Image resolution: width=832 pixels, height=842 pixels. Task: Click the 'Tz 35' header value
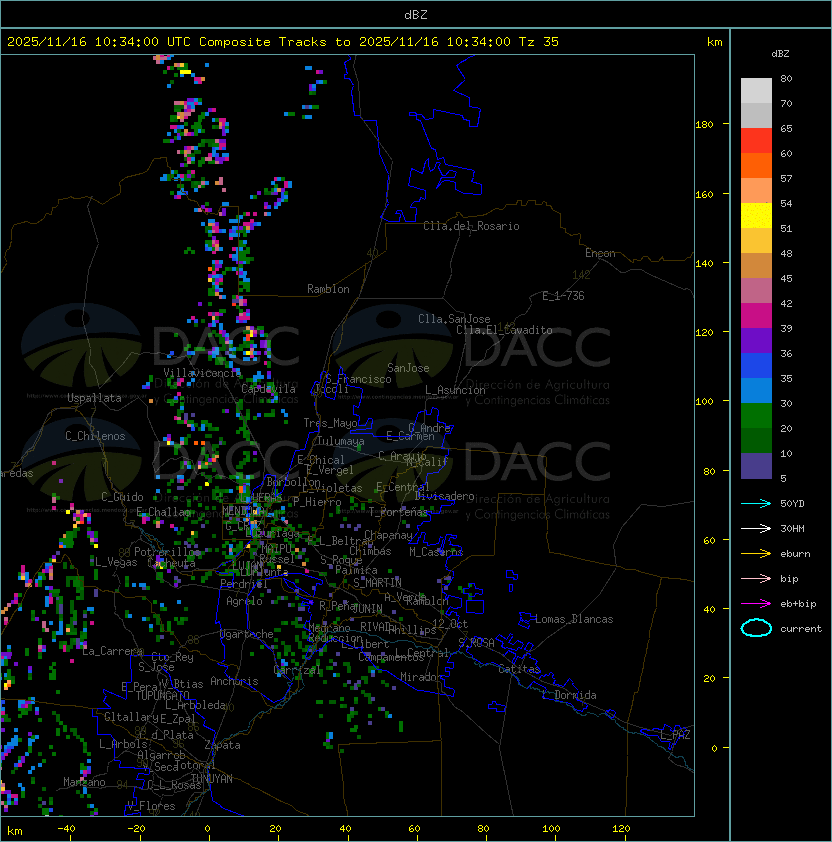click(539, 42)
